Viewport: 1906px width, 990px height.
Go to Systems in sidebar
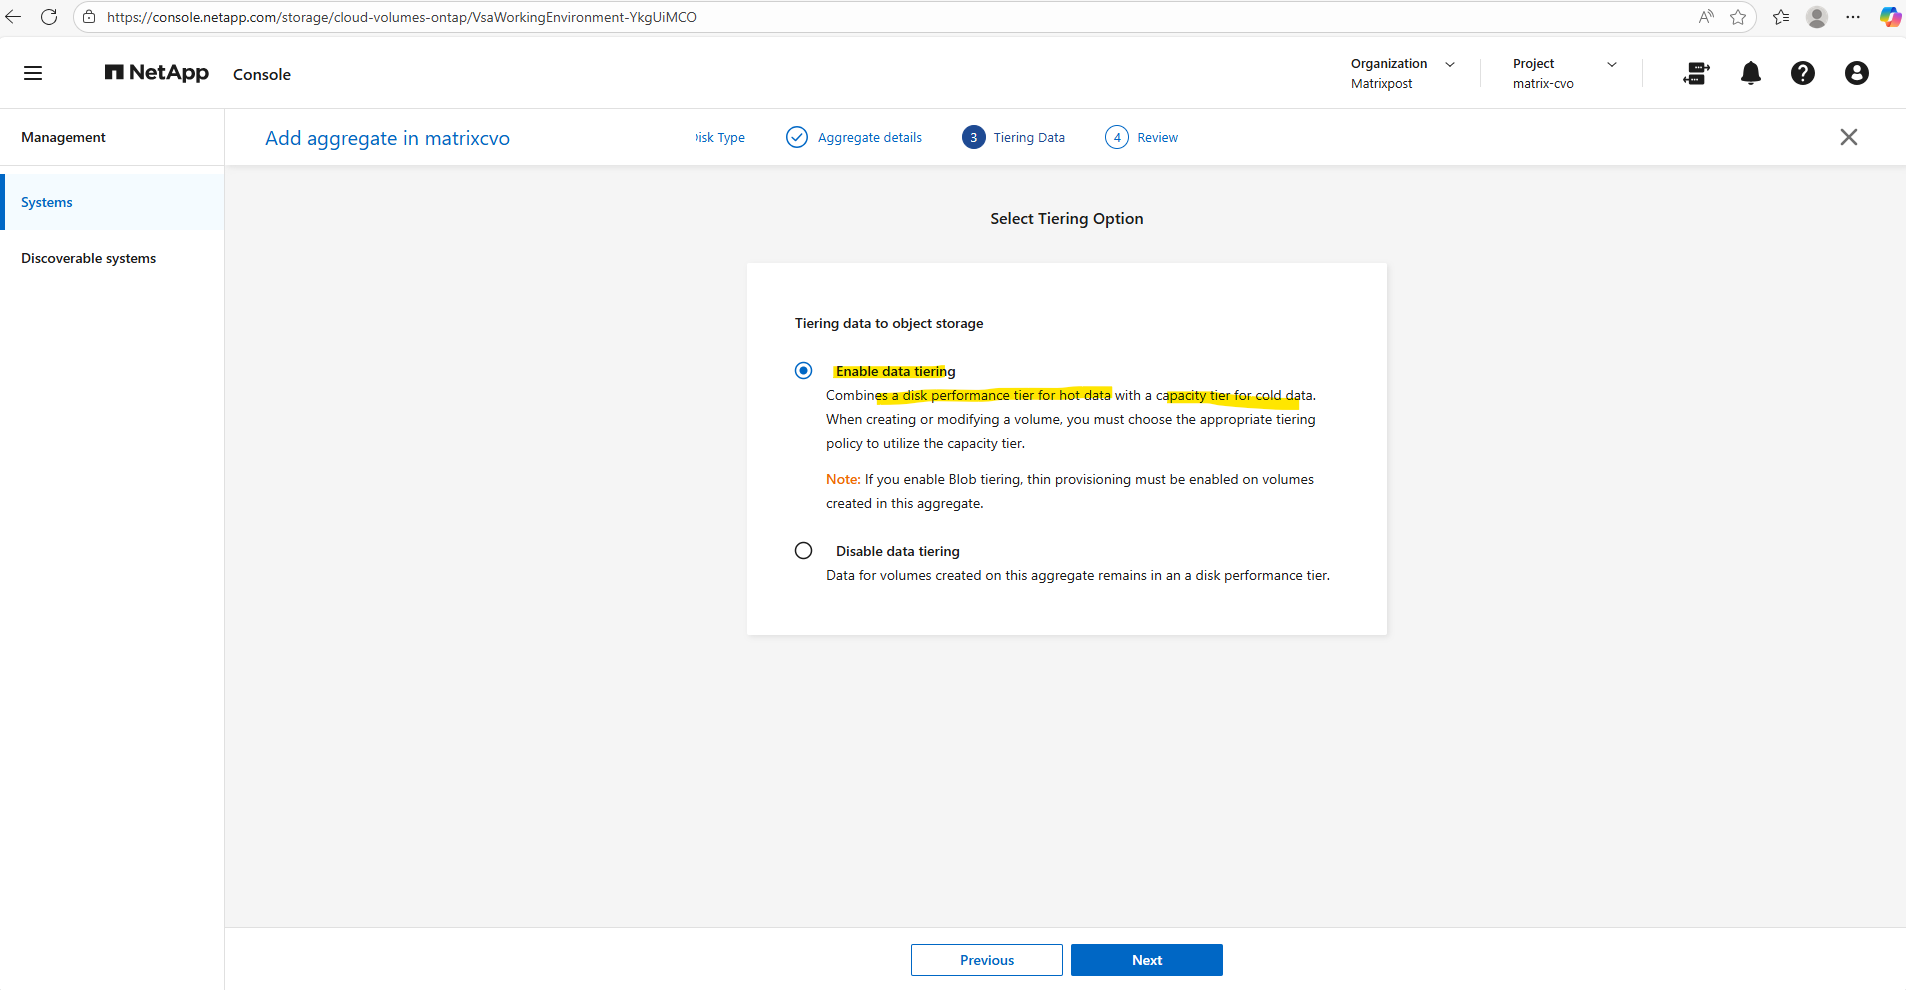[x=47, y=202]
